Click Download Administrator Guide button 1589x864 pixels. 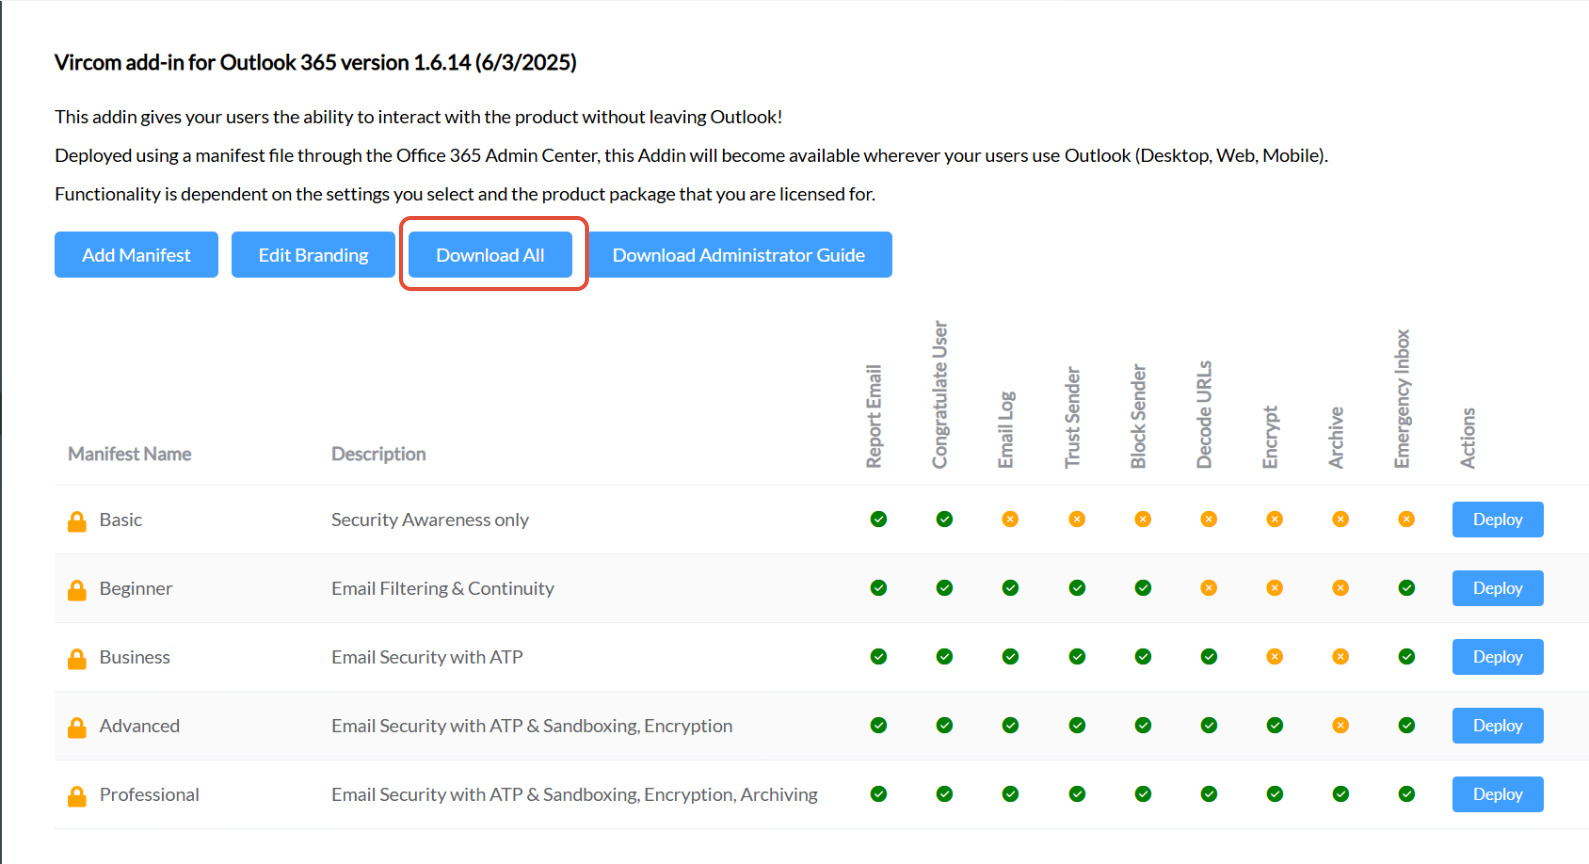739,255
